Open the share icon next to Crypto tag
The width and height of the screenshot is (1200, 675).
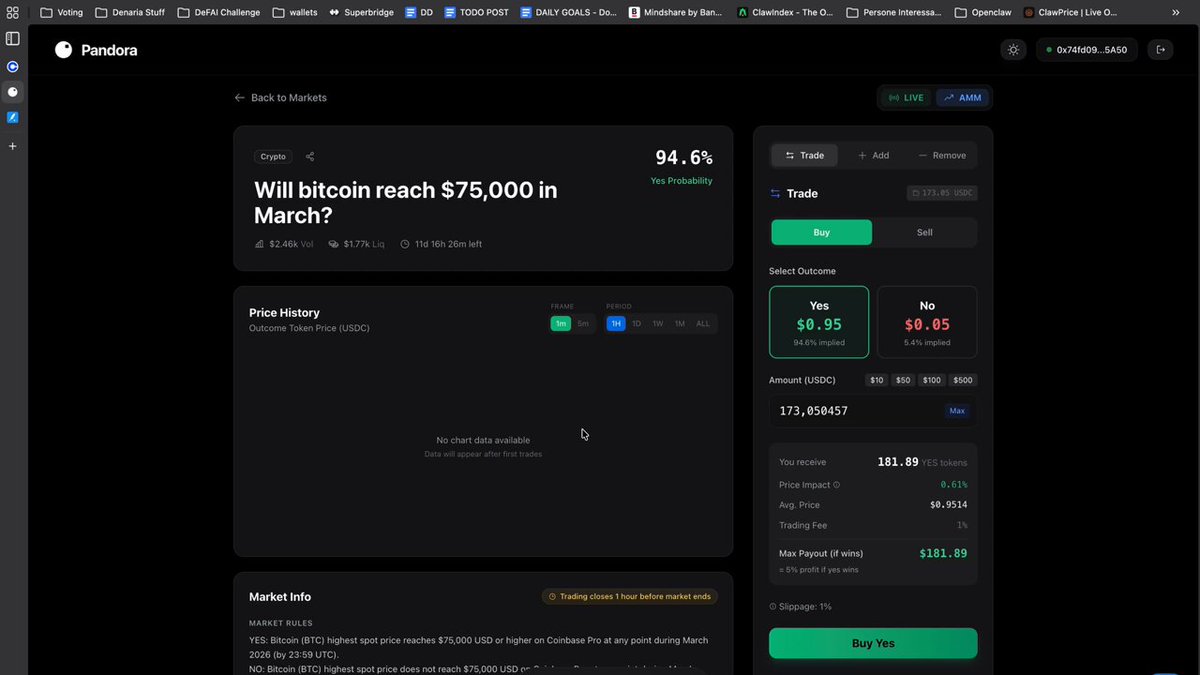(309, 156)
